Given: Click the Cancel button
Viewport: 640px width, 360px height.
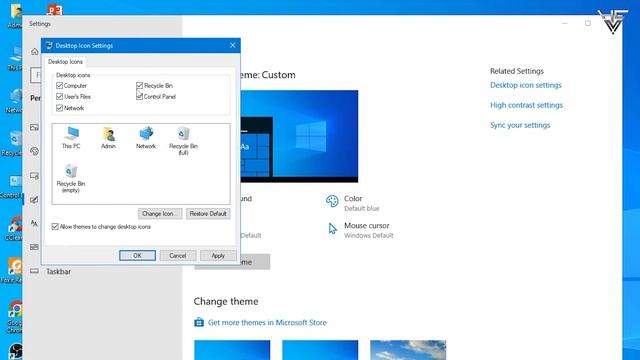Looking at the screenshot, I should click(x=178, y=256).
